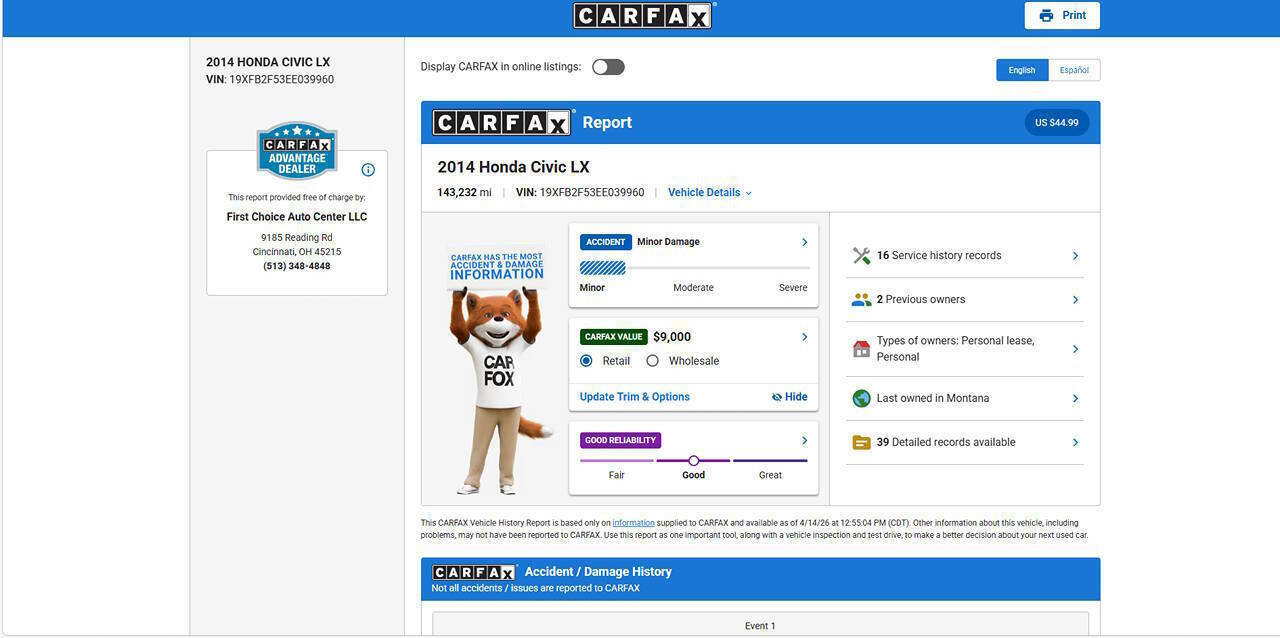The height and width of the screenshot is (638, 1280).
Task: Expand the Minor Damage accident card
Action: [804, 242]
